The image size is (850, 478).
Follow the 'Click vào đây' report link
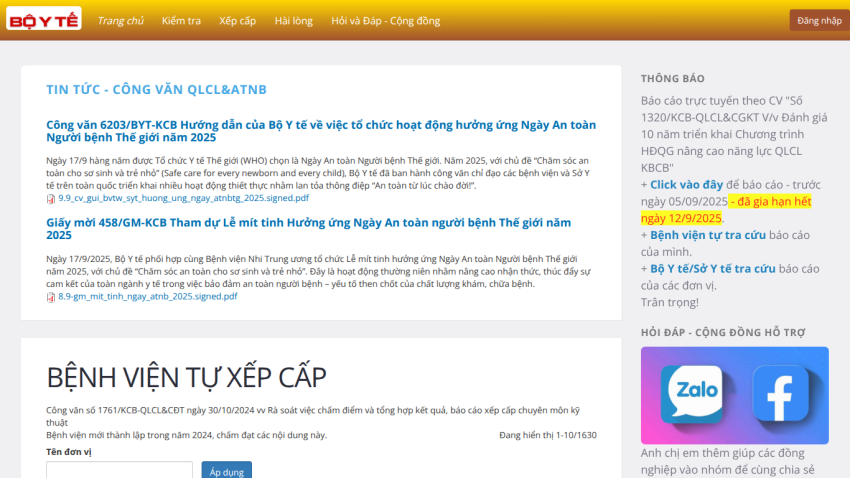click(x=686, y=185)
